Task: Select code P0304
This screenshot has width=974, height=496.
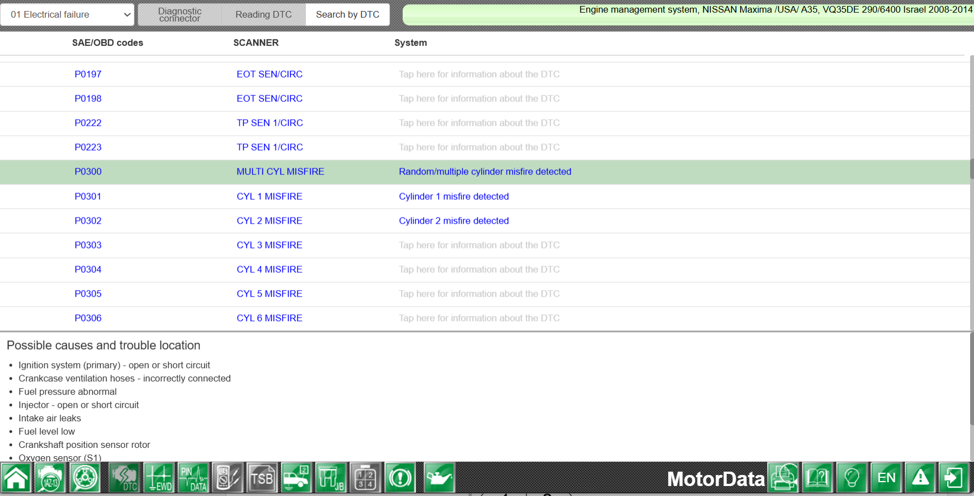Action: point(88,269)
